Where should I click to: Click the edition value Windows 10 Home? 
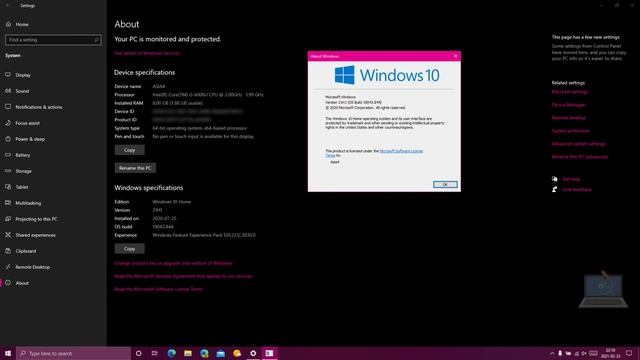[171, 202]
